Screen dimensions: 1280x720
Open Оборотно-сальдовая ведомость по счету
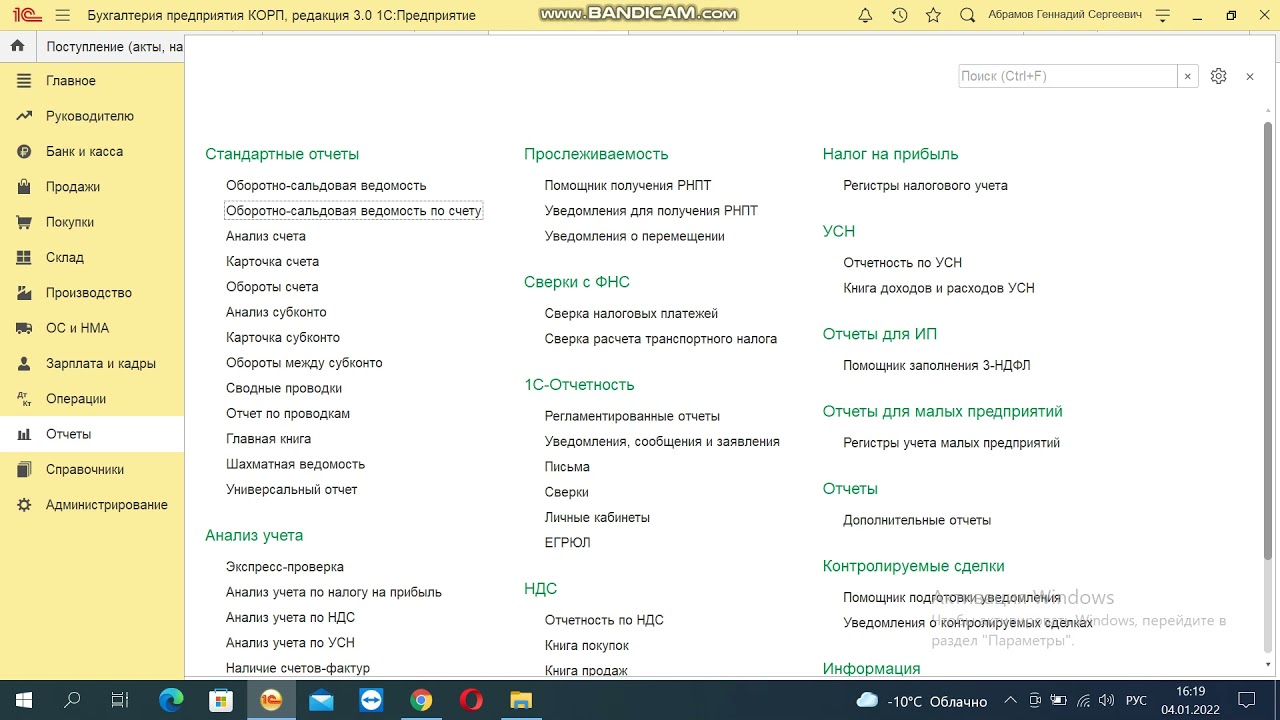pyautogui.click(x=354, y=211)
